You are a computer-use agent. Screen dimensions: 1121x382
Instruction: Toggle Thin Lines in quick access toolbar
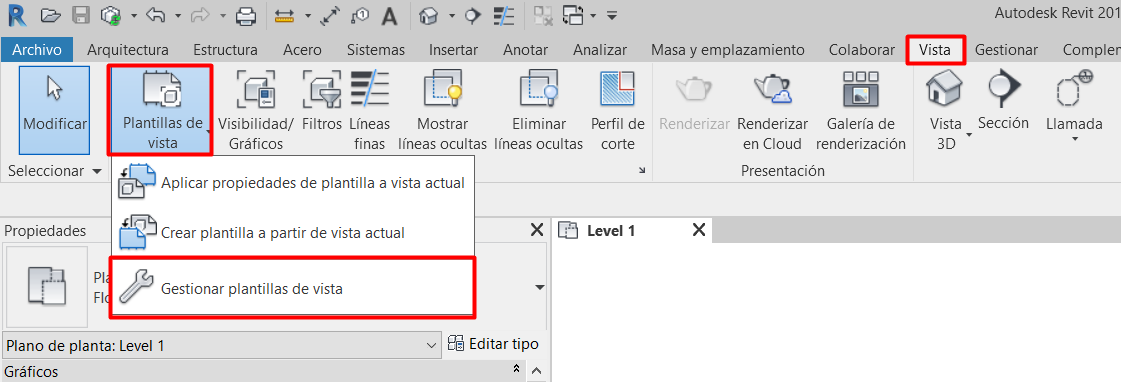505,15
